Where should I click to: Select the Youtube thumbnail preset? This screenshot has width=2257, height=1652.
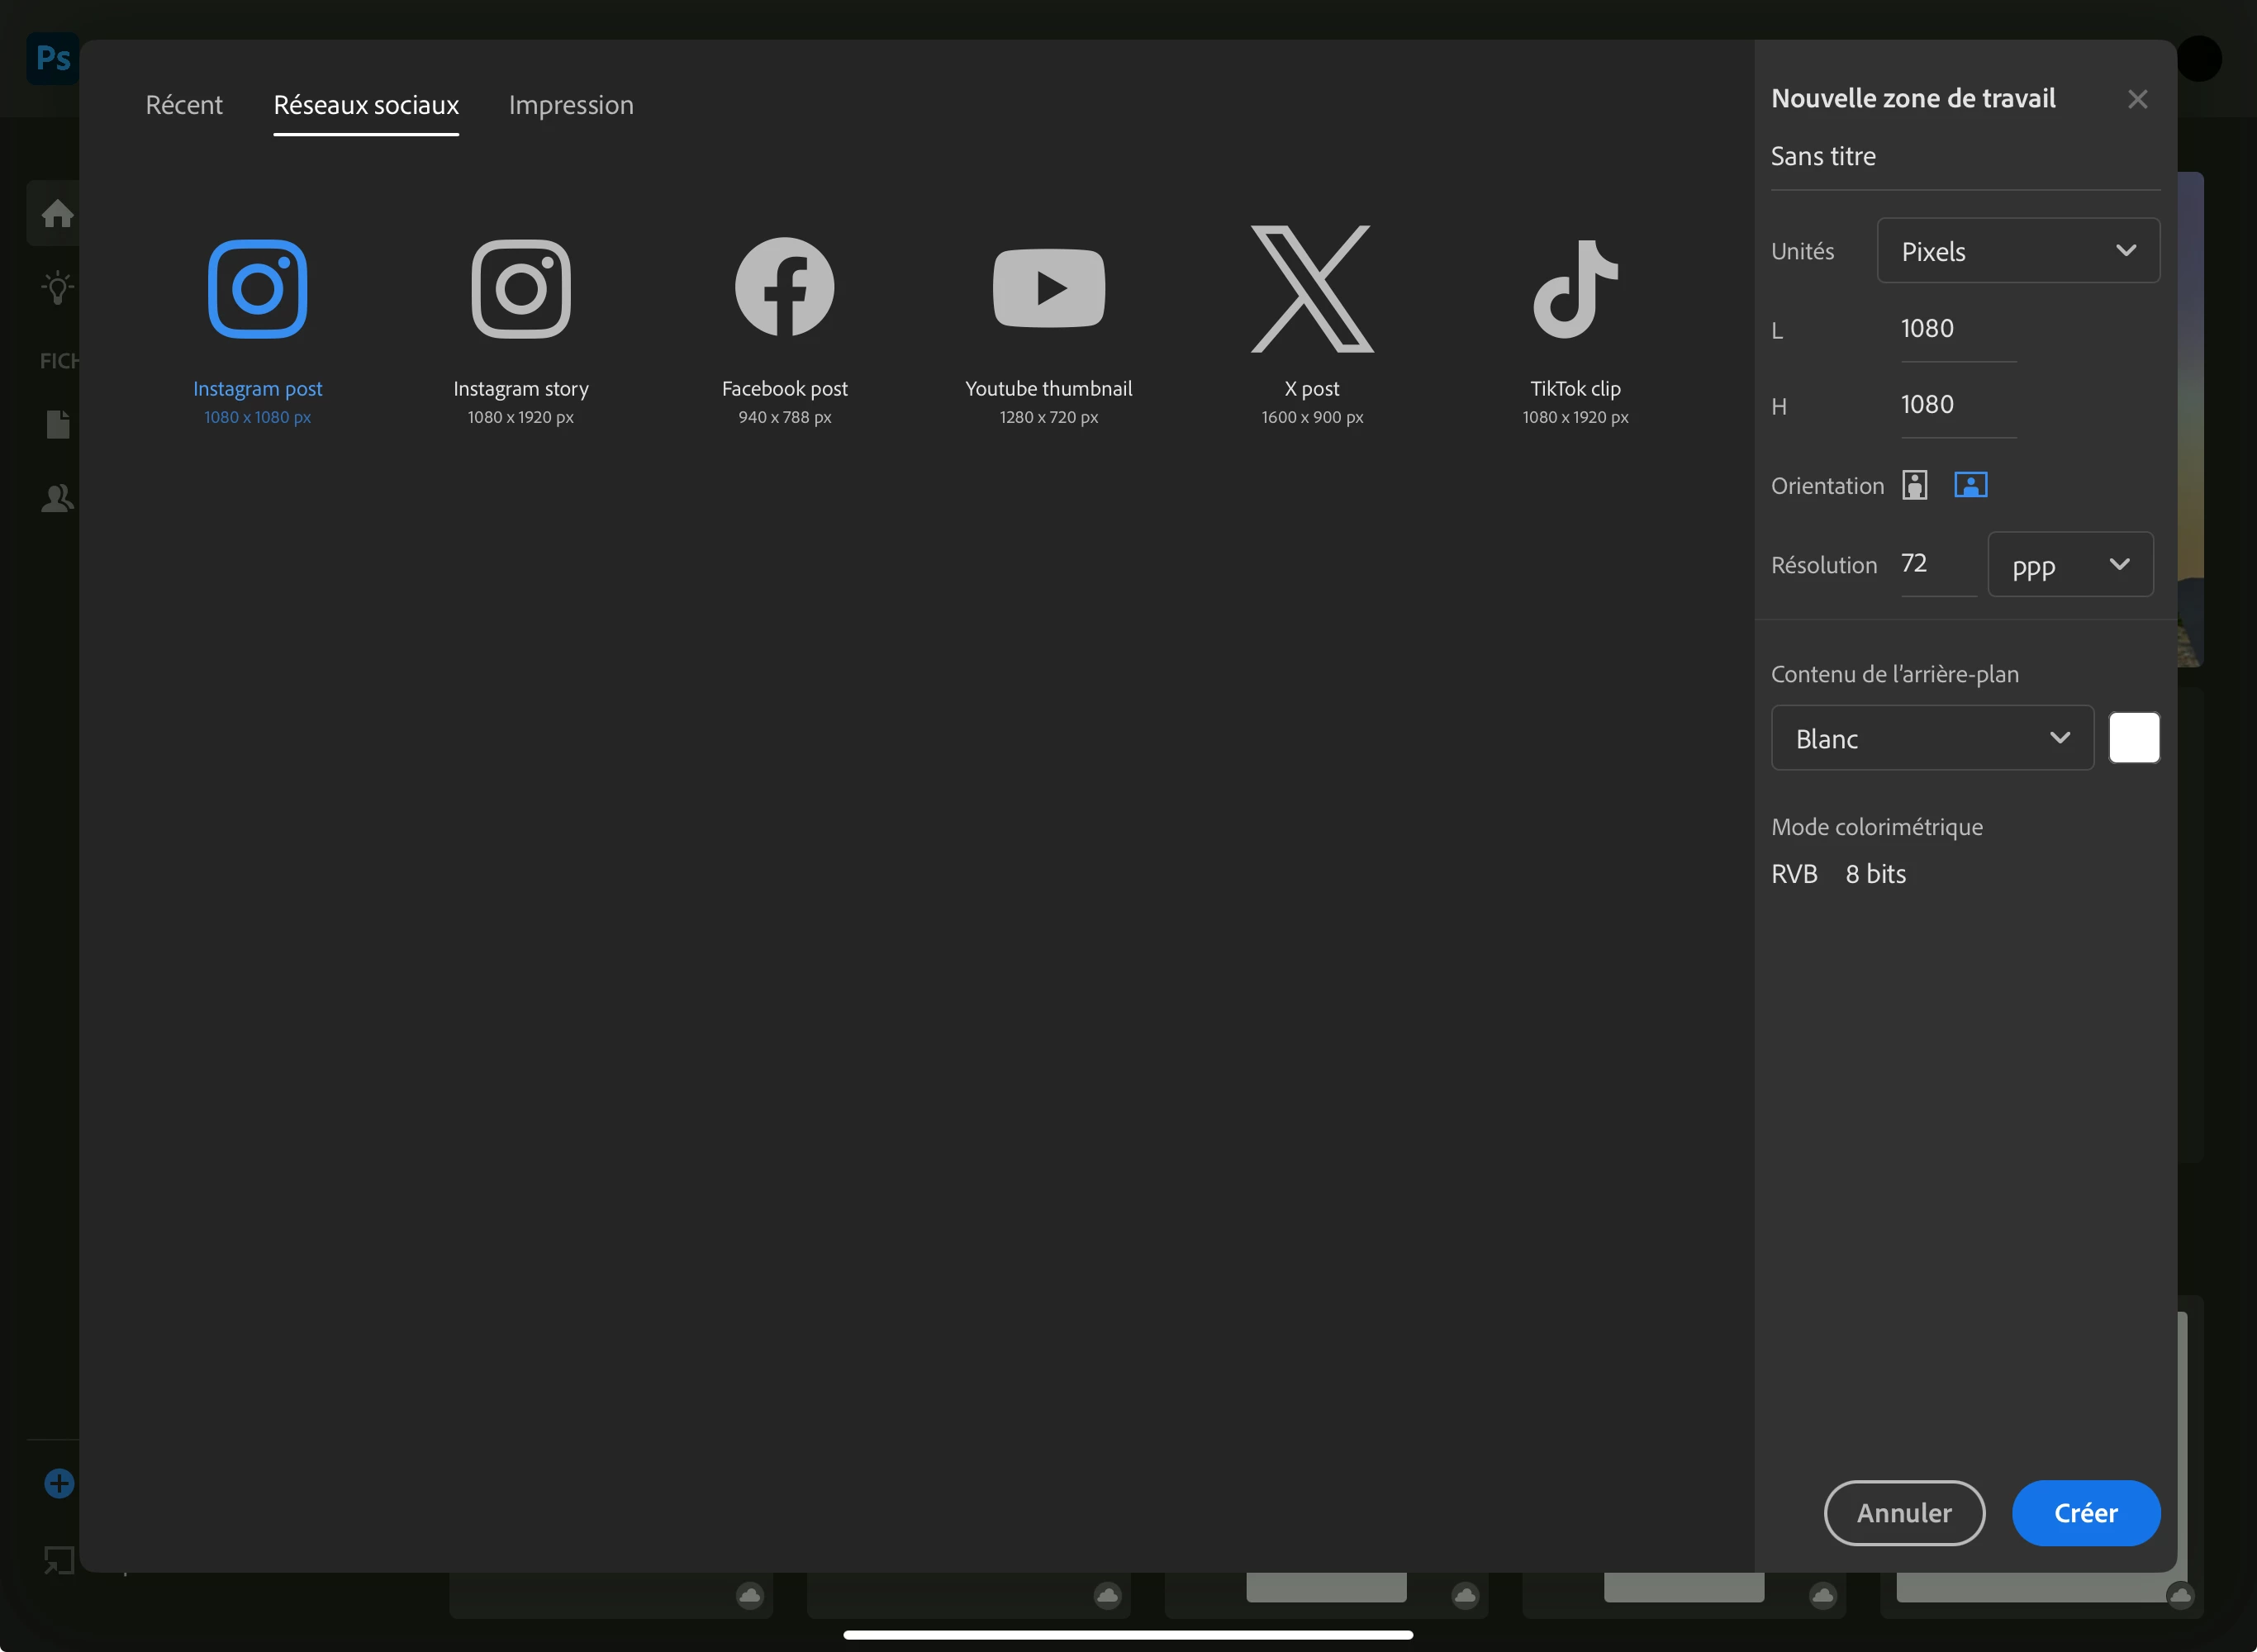pos(1048,289)
